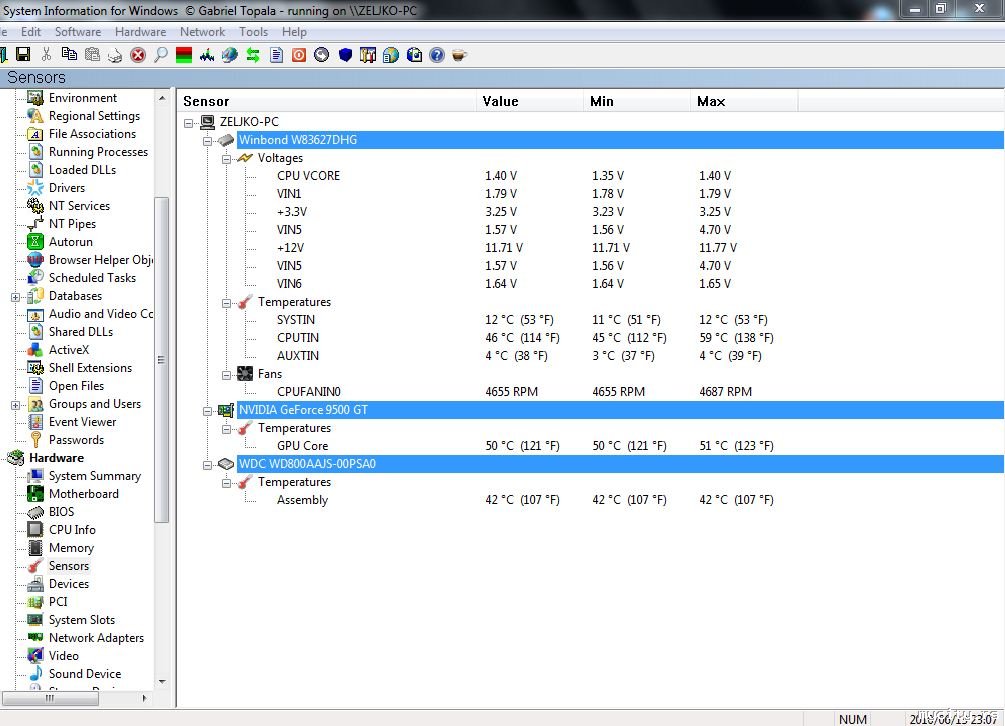This screenshot has width=1005, height=726.
Task: Click the magnifying glass Find icon
Action: click(x=160, y=55)
